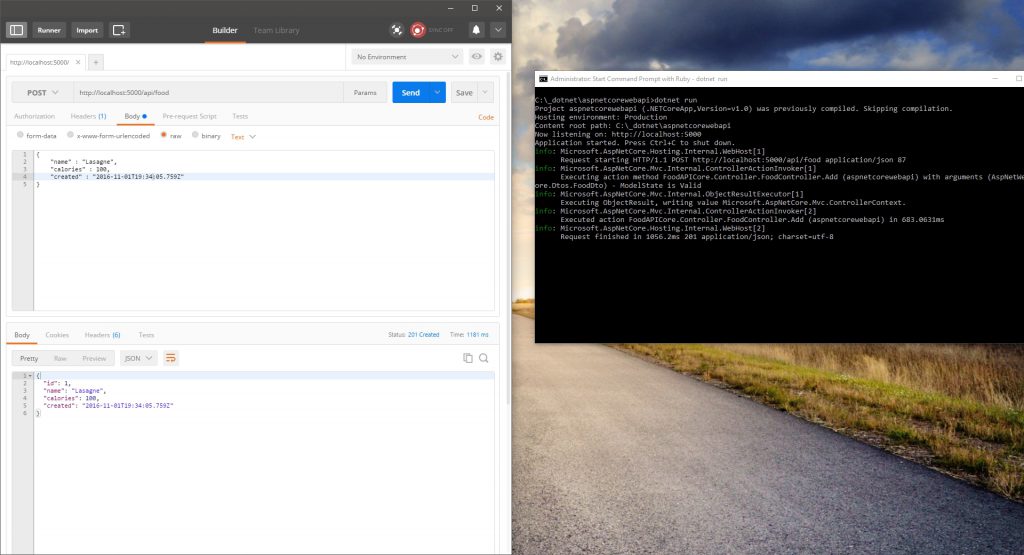This screenshot has height=555, width=1024.
Task: Open the POST method dropdown
Action: [42, 93]
